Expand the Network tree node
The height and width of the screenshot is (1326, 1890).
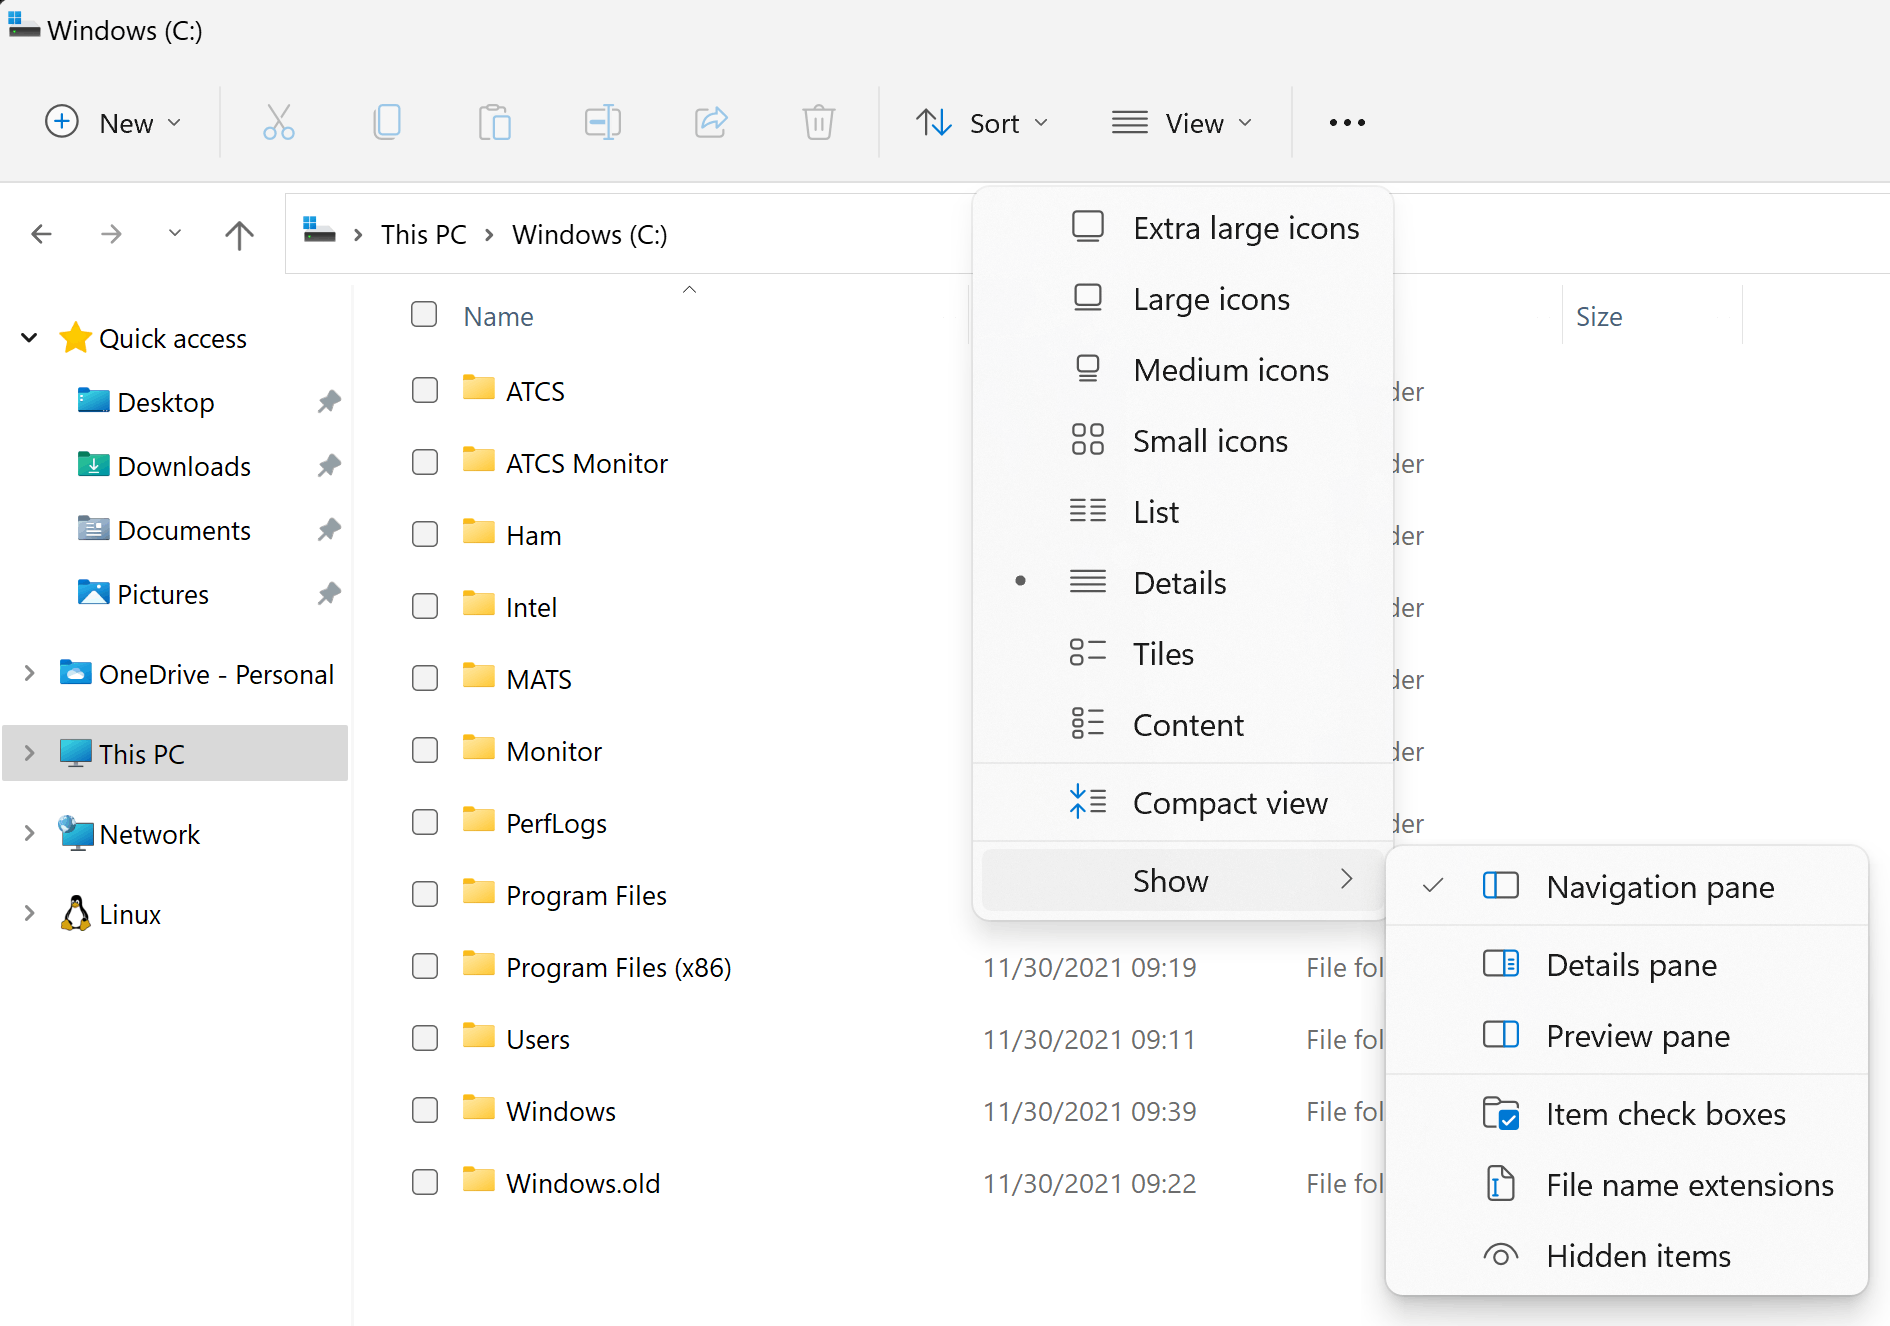pyautogui.click(x=30, y=833)
